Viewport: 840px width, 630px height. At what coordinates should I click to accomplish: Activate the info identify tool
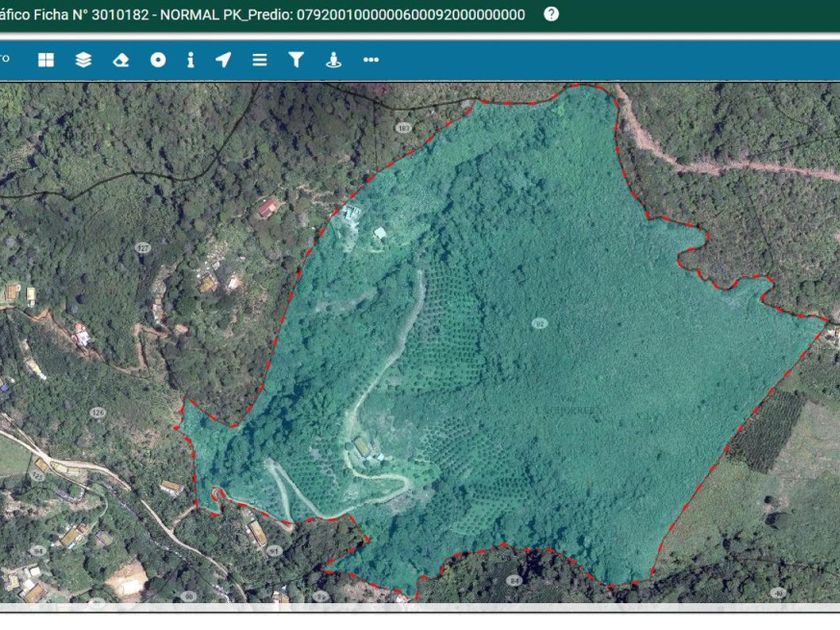[x=190, y=60]
